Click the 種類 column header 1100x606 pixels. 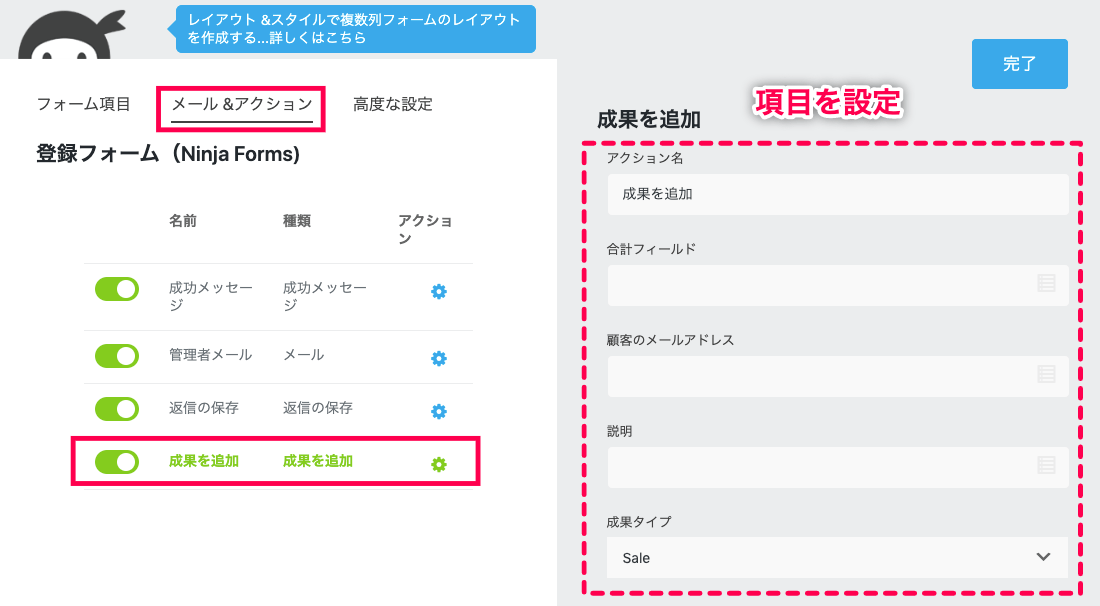tap(297, 221)
